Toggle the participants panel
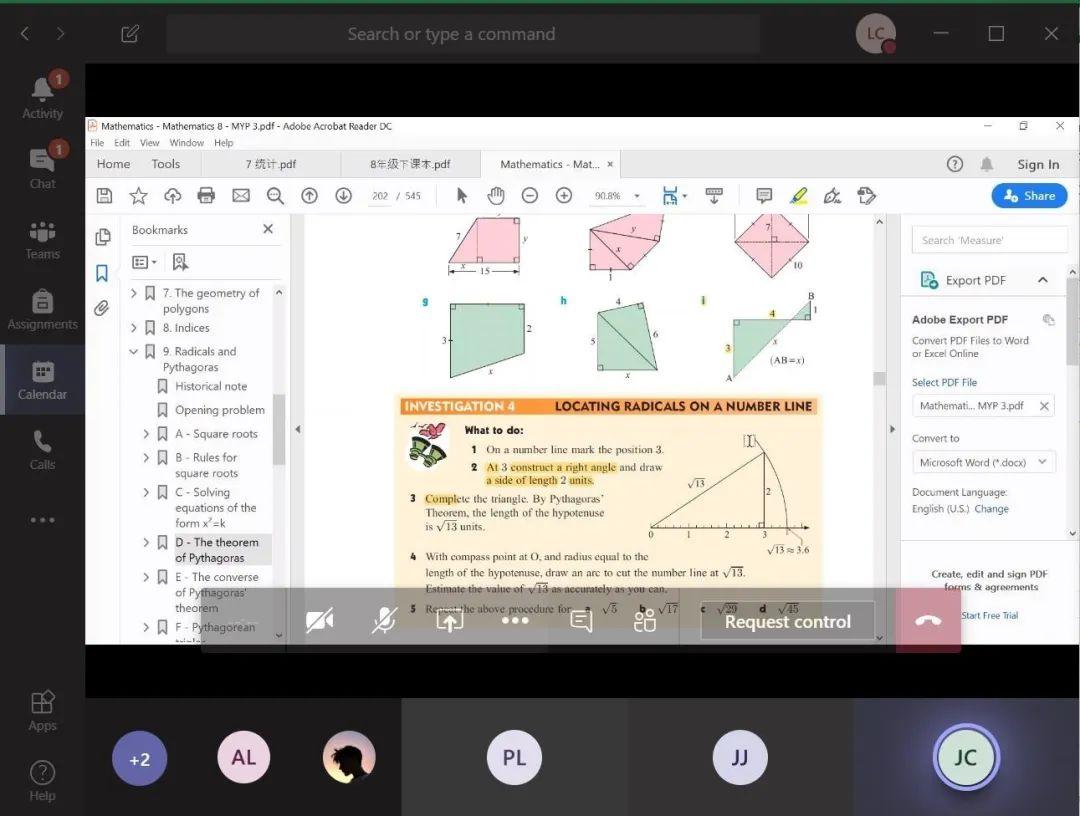The height and width of the screenshot is (816, 1080). pyautogui.click(x=645, y=621)
